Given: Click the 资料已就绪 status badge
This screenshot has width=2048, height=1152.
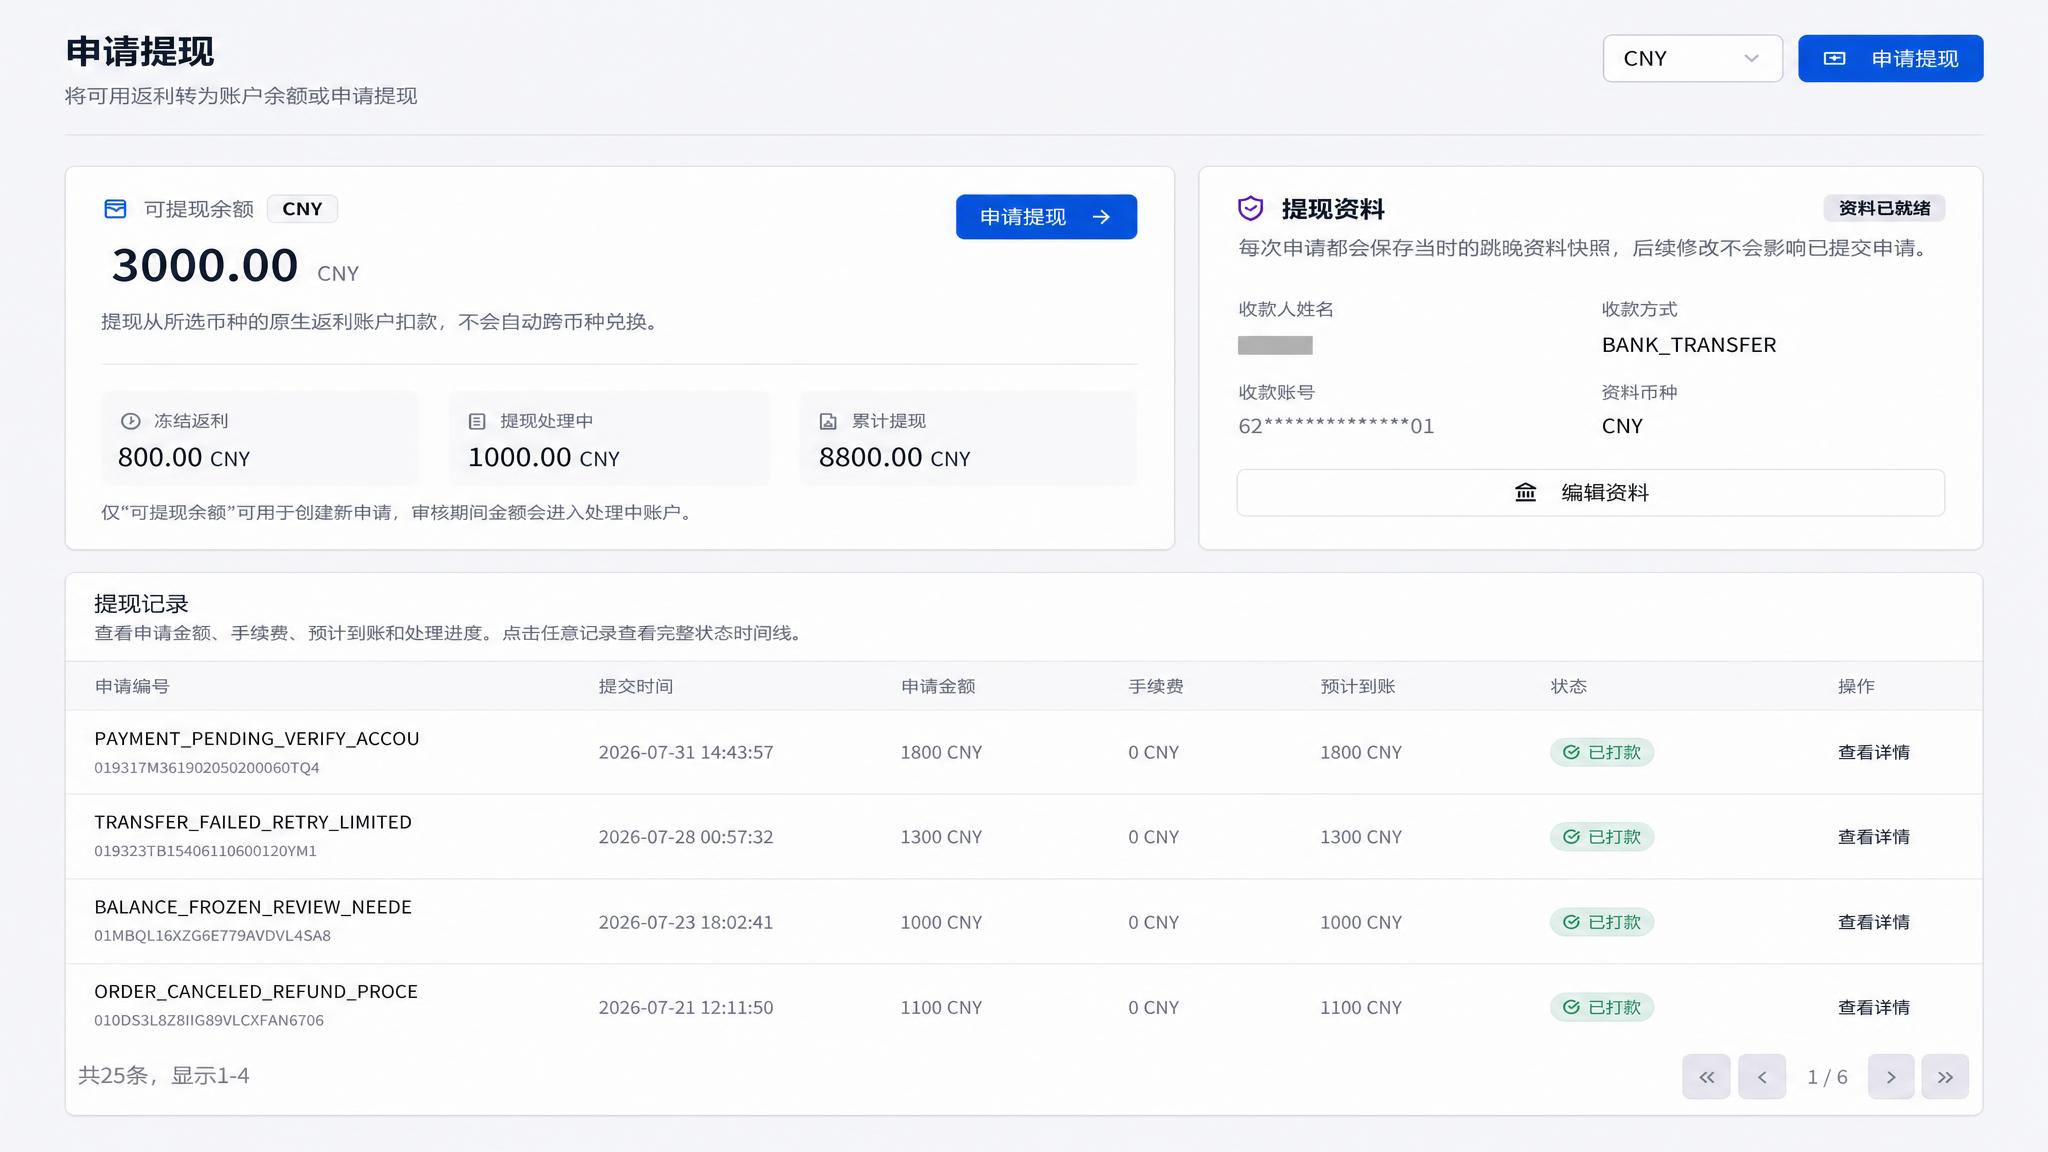Looking at the screenshot, I should point(1884,208).
